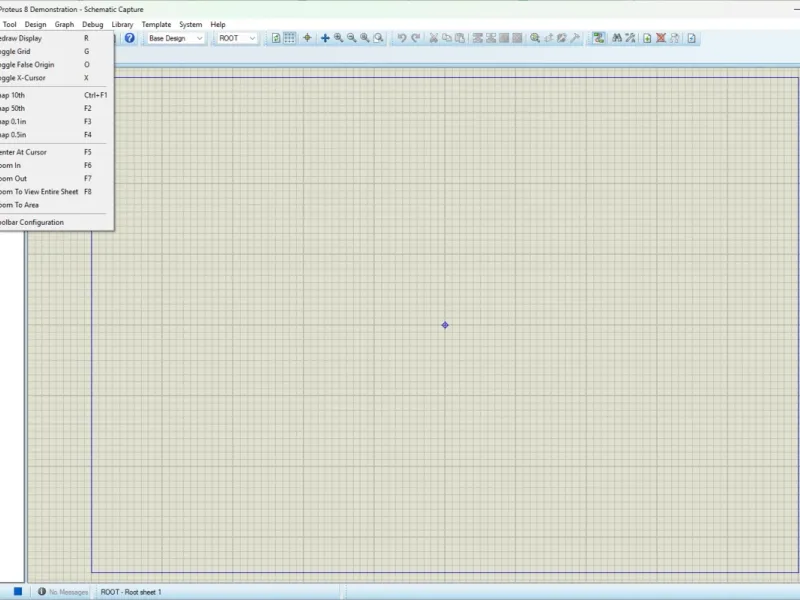Click the Center At Cursor blue cross icon
Image resolution: width=800 pixels, height=600 pixels.
point(325,38)
